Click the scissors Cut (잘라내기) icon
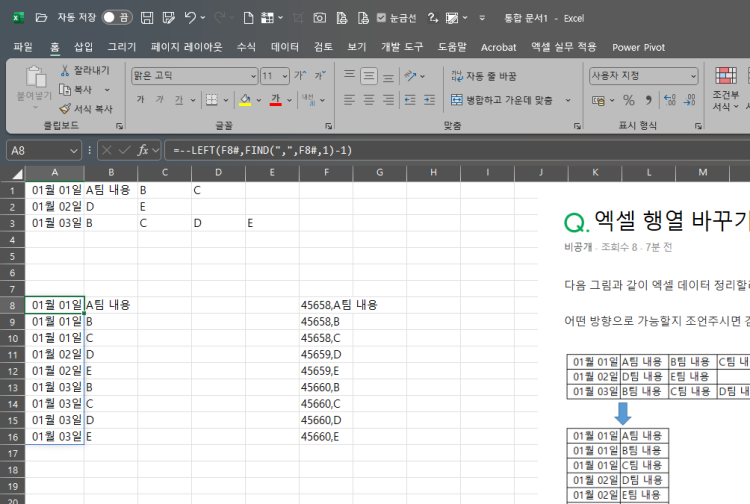 pos(65,70)
